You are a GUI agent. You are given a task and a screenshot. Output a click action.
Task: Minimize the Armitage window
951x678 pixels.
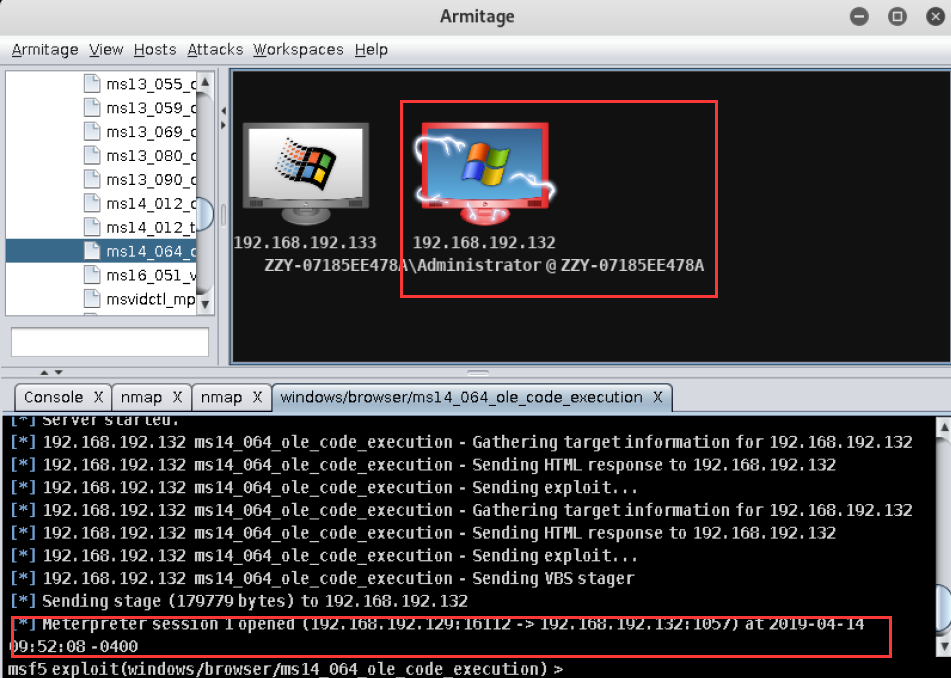tap(859, 16)
